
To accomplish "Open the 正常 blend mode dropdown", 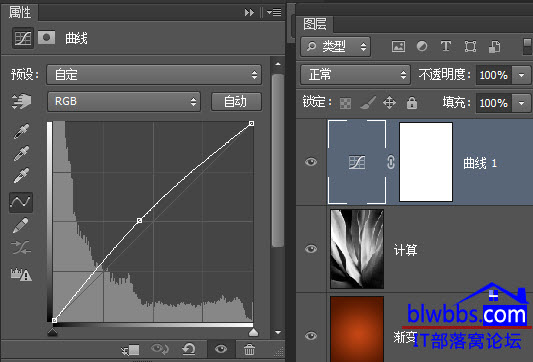I will point(355,74).
